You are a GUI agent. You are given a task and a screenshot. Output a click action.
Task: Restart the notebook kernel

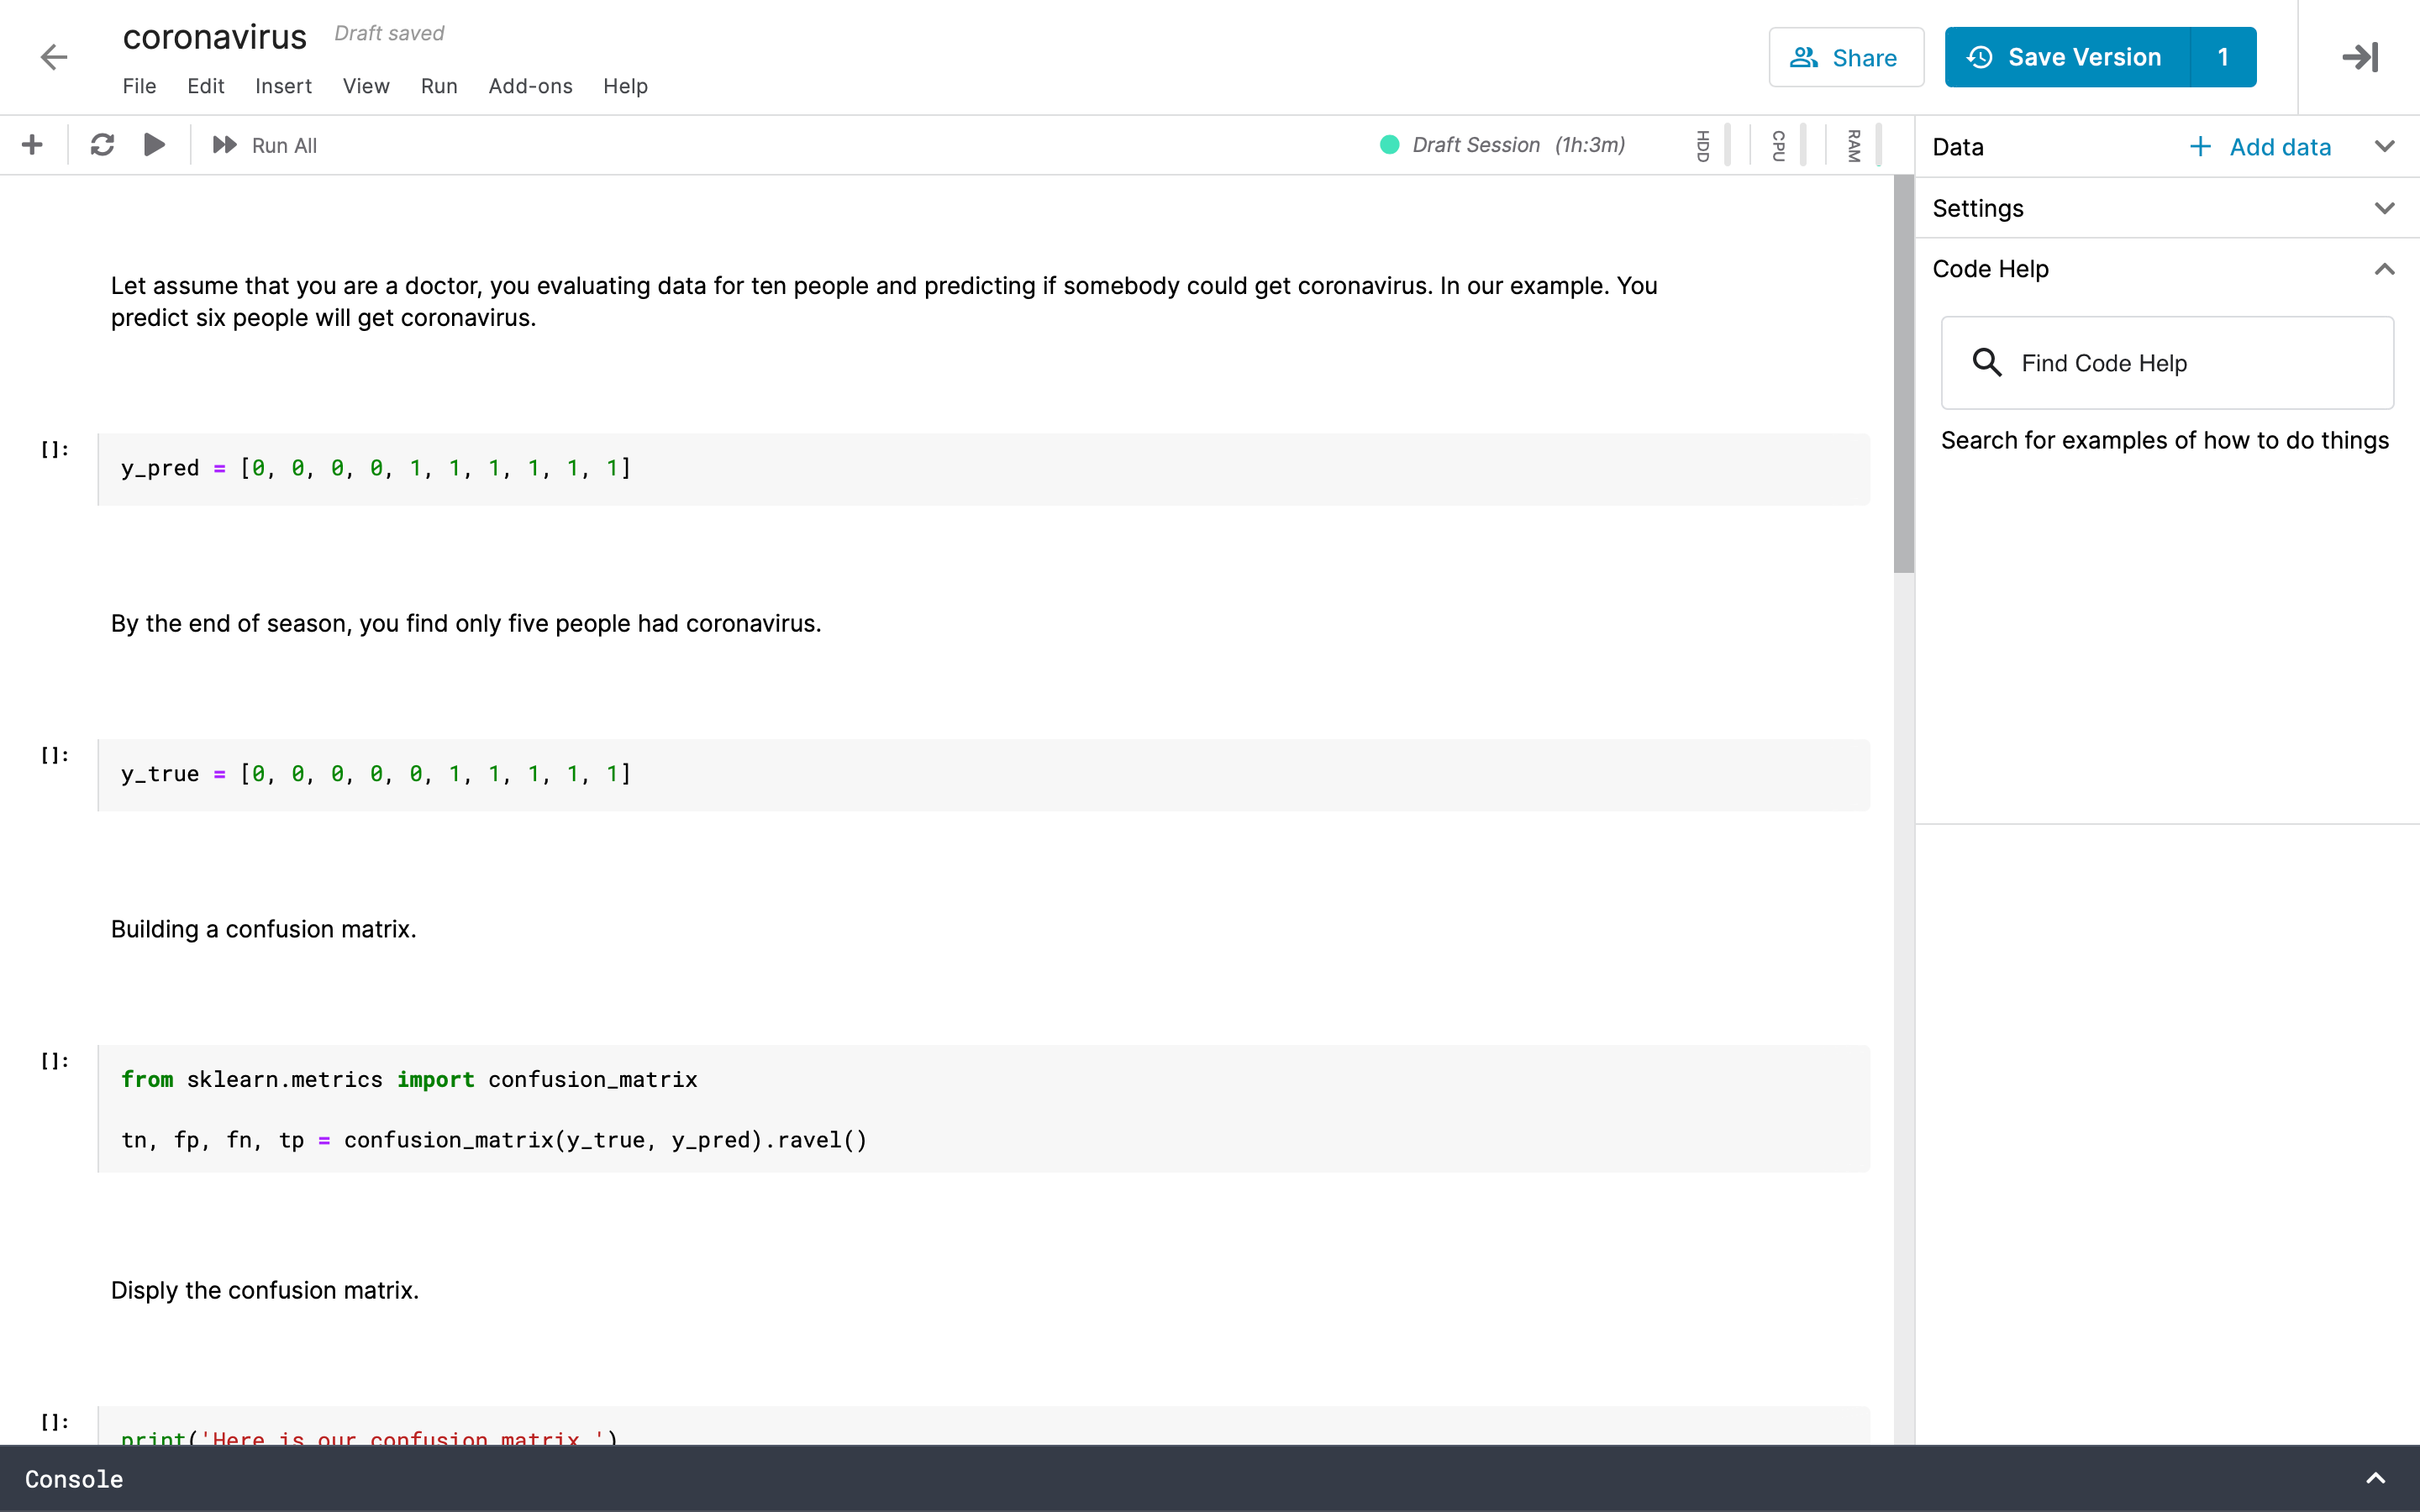[x=103, y=144]
